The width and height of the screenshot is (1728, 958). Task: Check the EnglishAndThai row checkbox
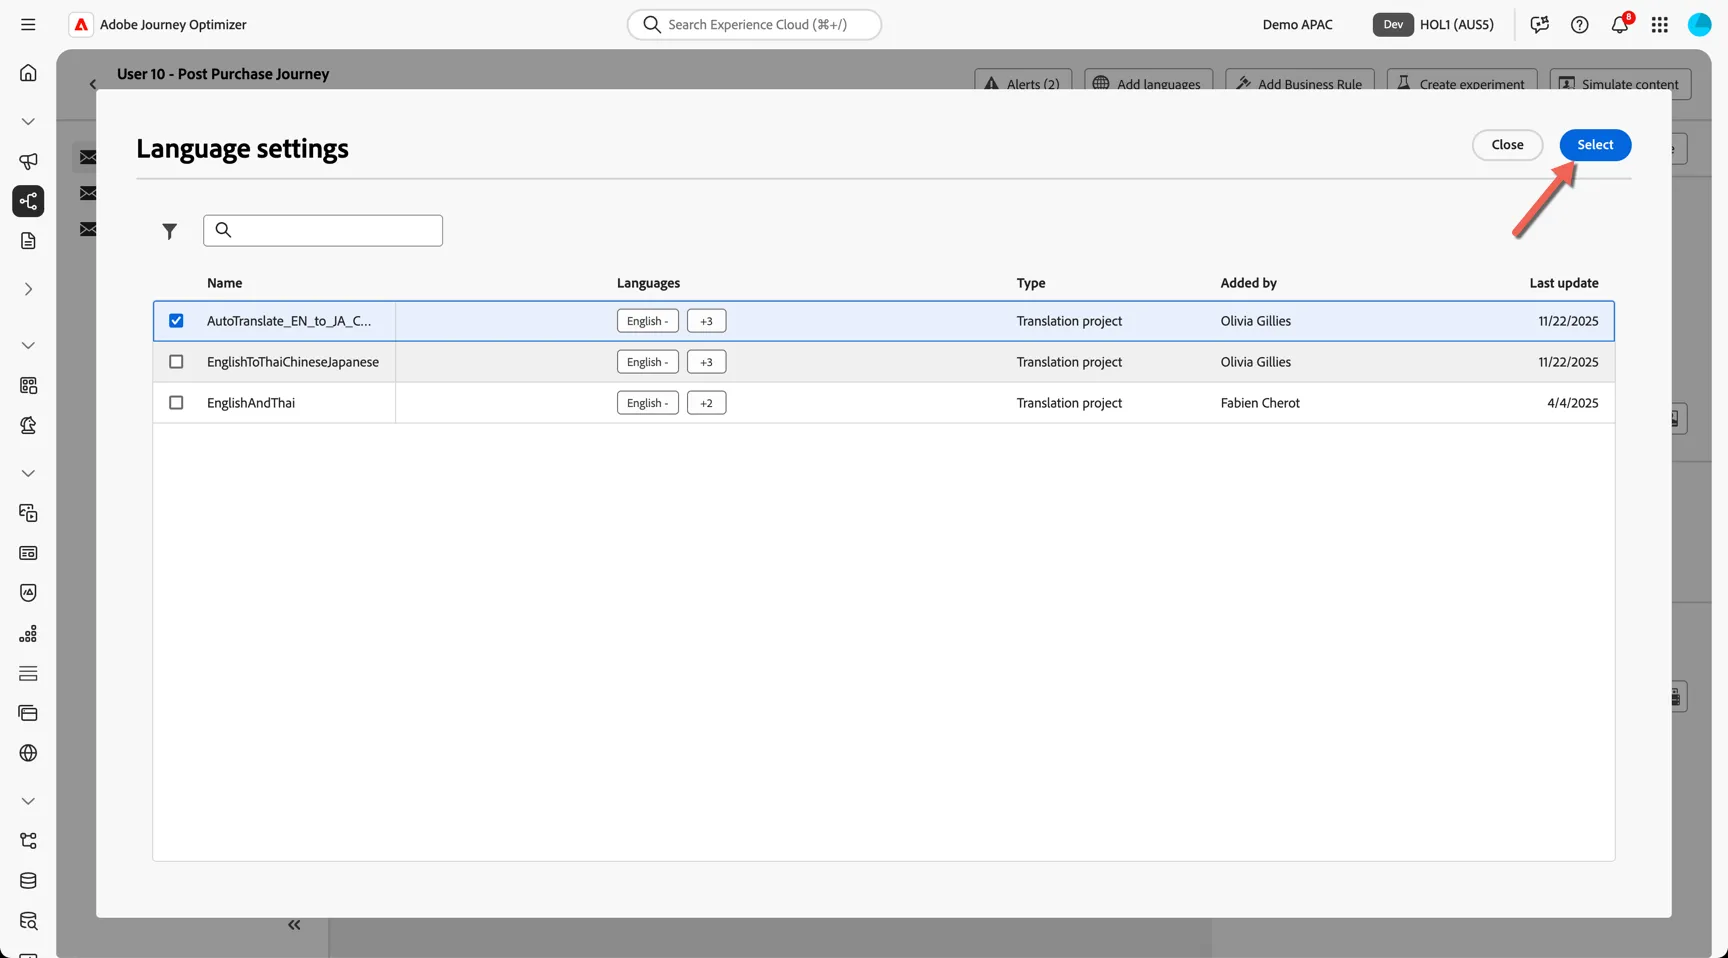(x=176, y=403)
